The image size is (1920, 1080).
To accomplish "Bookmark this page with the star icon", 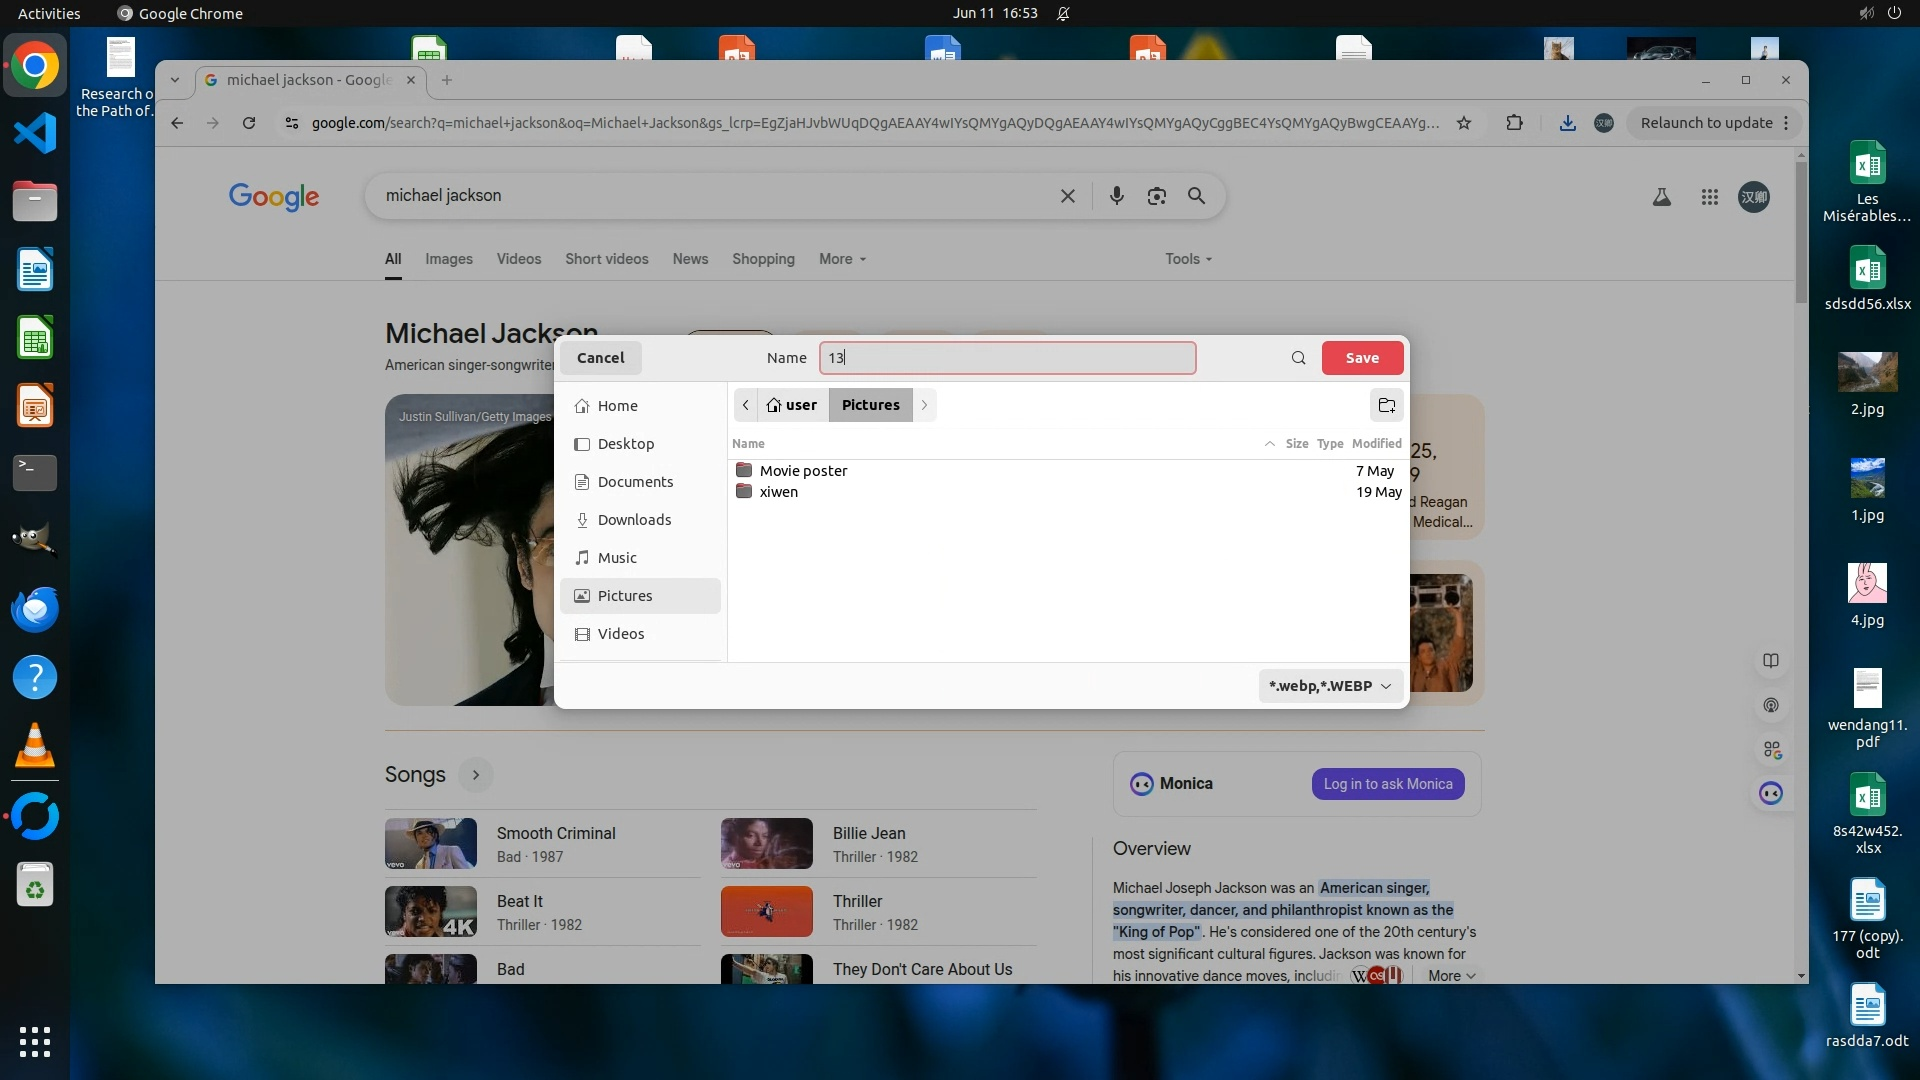I will (1464, 123).
